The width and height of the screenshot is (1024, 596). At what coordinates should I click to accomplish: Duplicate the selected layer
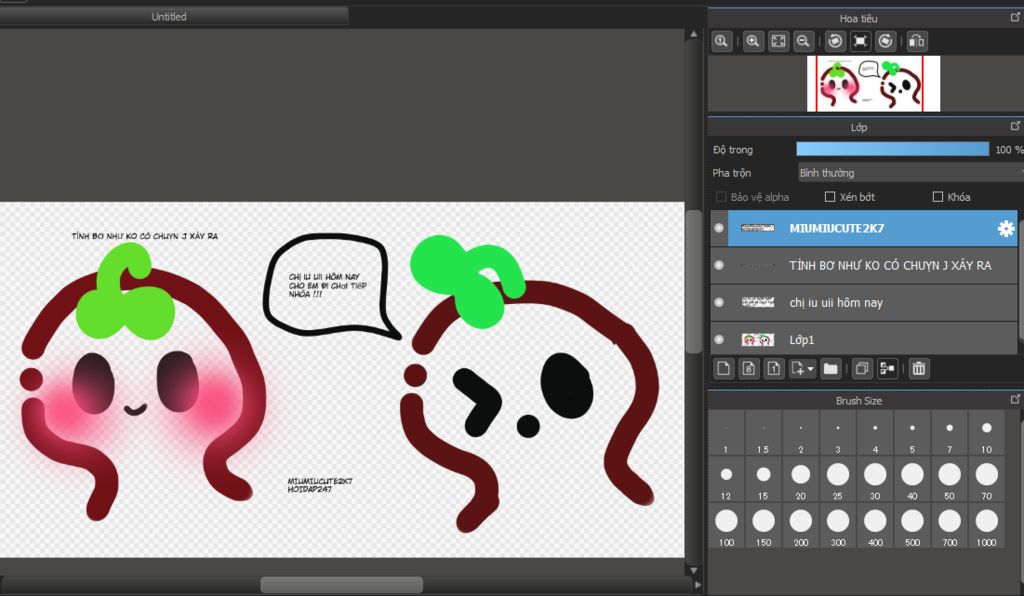(x=862, y=369)
